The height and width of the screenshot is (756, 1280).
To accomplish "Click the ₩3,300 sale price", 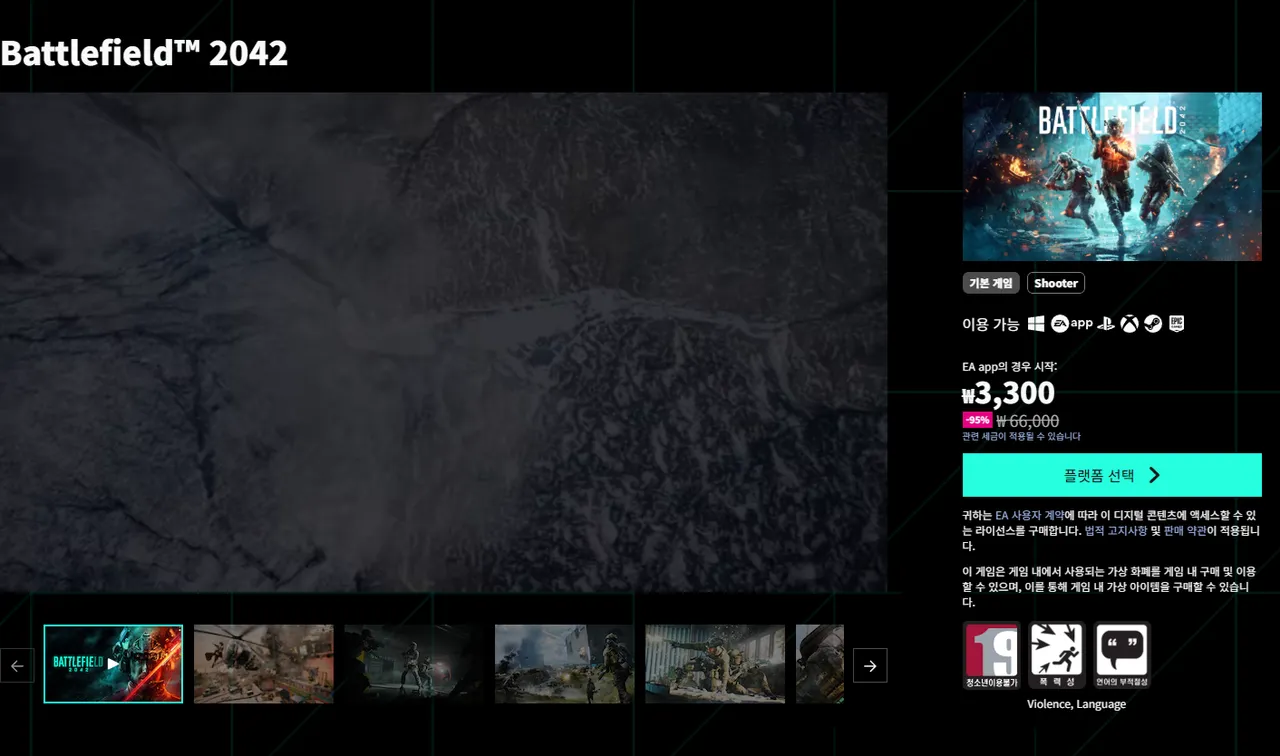I will pyautogui.click(x=1008, y=393).
